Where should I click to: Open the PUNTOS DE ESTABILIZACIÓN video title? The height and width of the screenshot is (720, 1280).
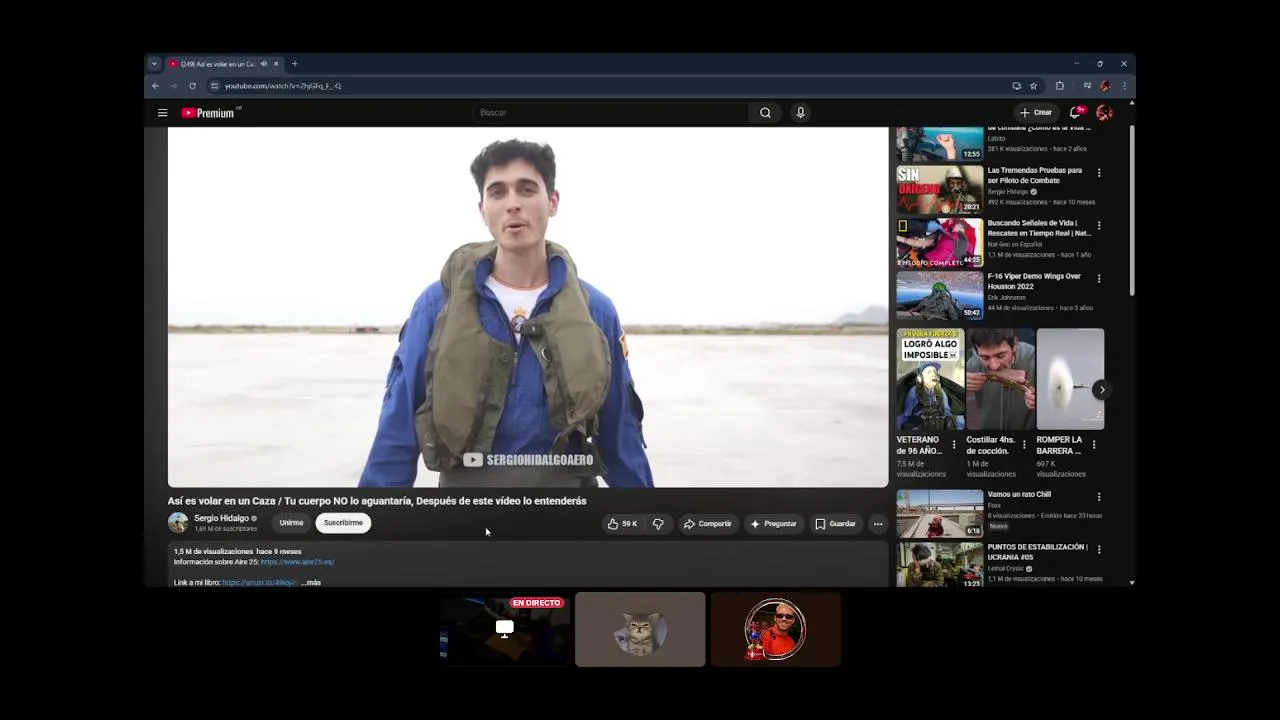tap(1037, 552)
